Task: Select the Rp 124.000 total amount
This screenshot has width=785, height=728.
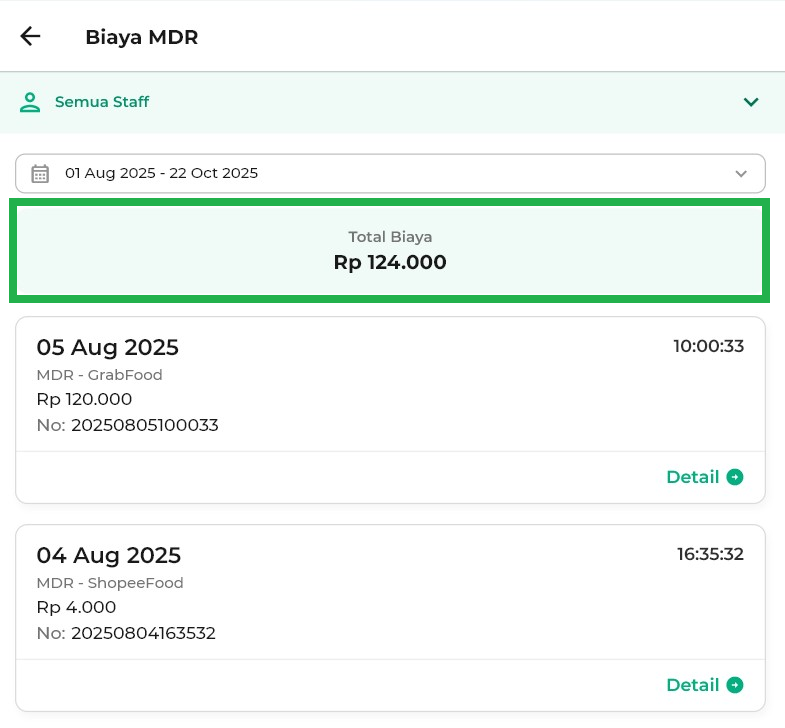Action: 390,263
